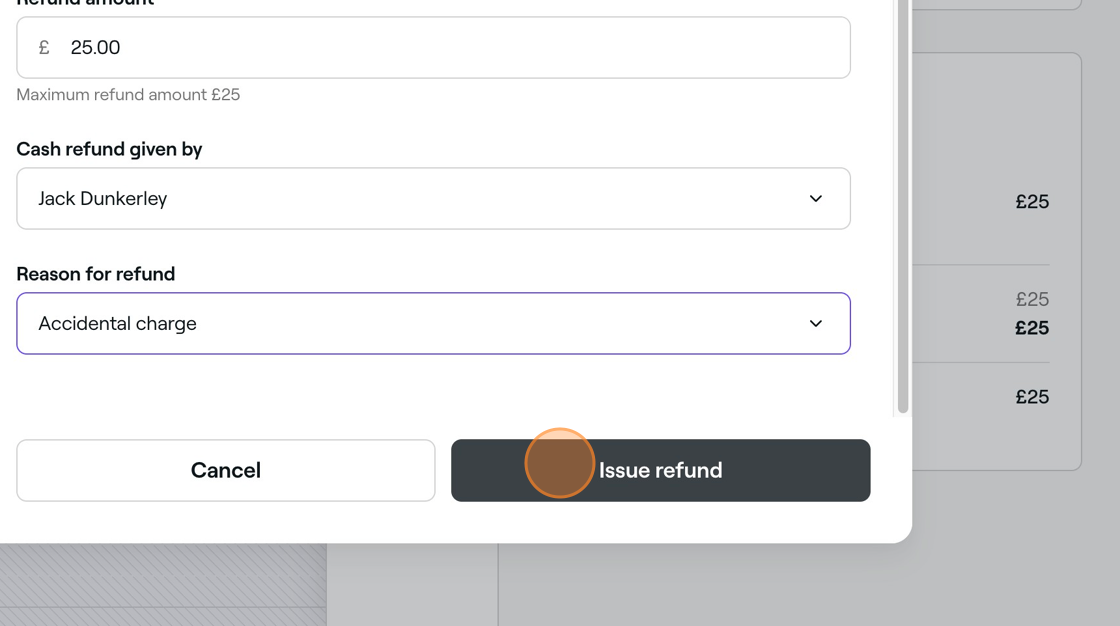
Task: Click the Cancel button
Action: point(226,470)
